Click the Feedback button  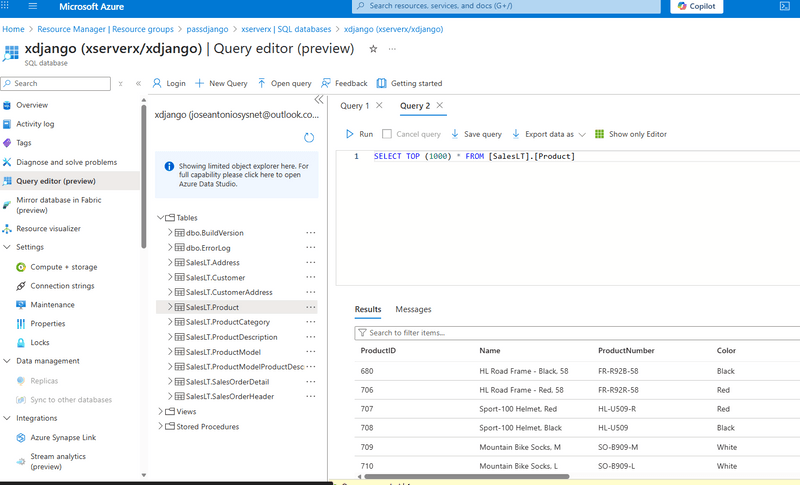pyautogui.click(x=344, y=83)
